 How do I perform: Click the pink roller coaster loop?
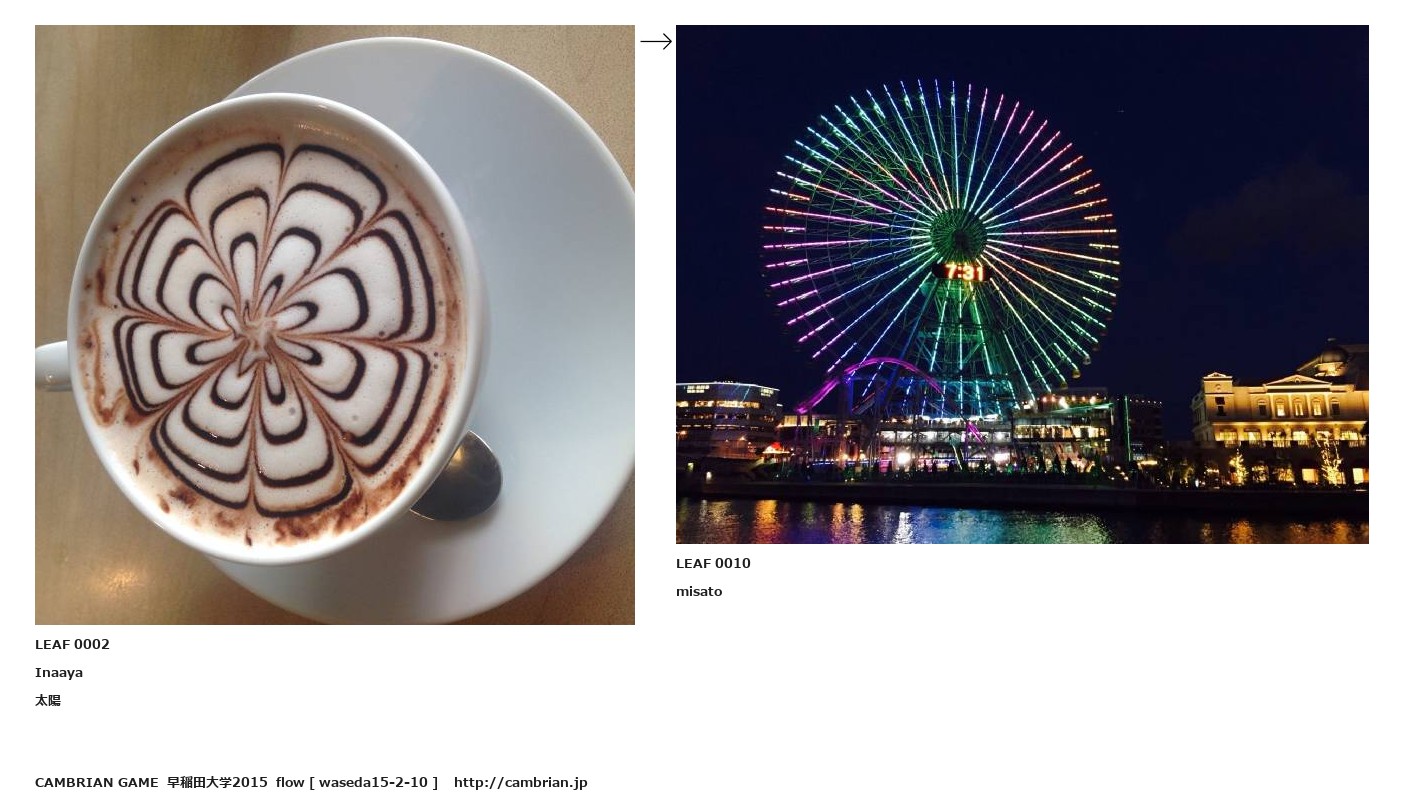[x=870, y=384]
